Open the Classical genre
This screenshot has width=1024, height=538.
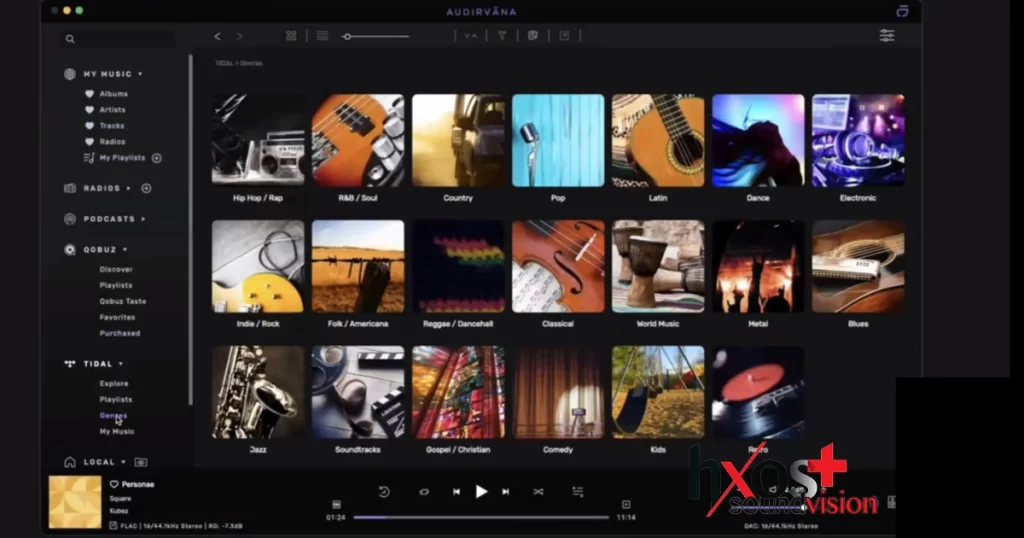[x=558, y=266]
